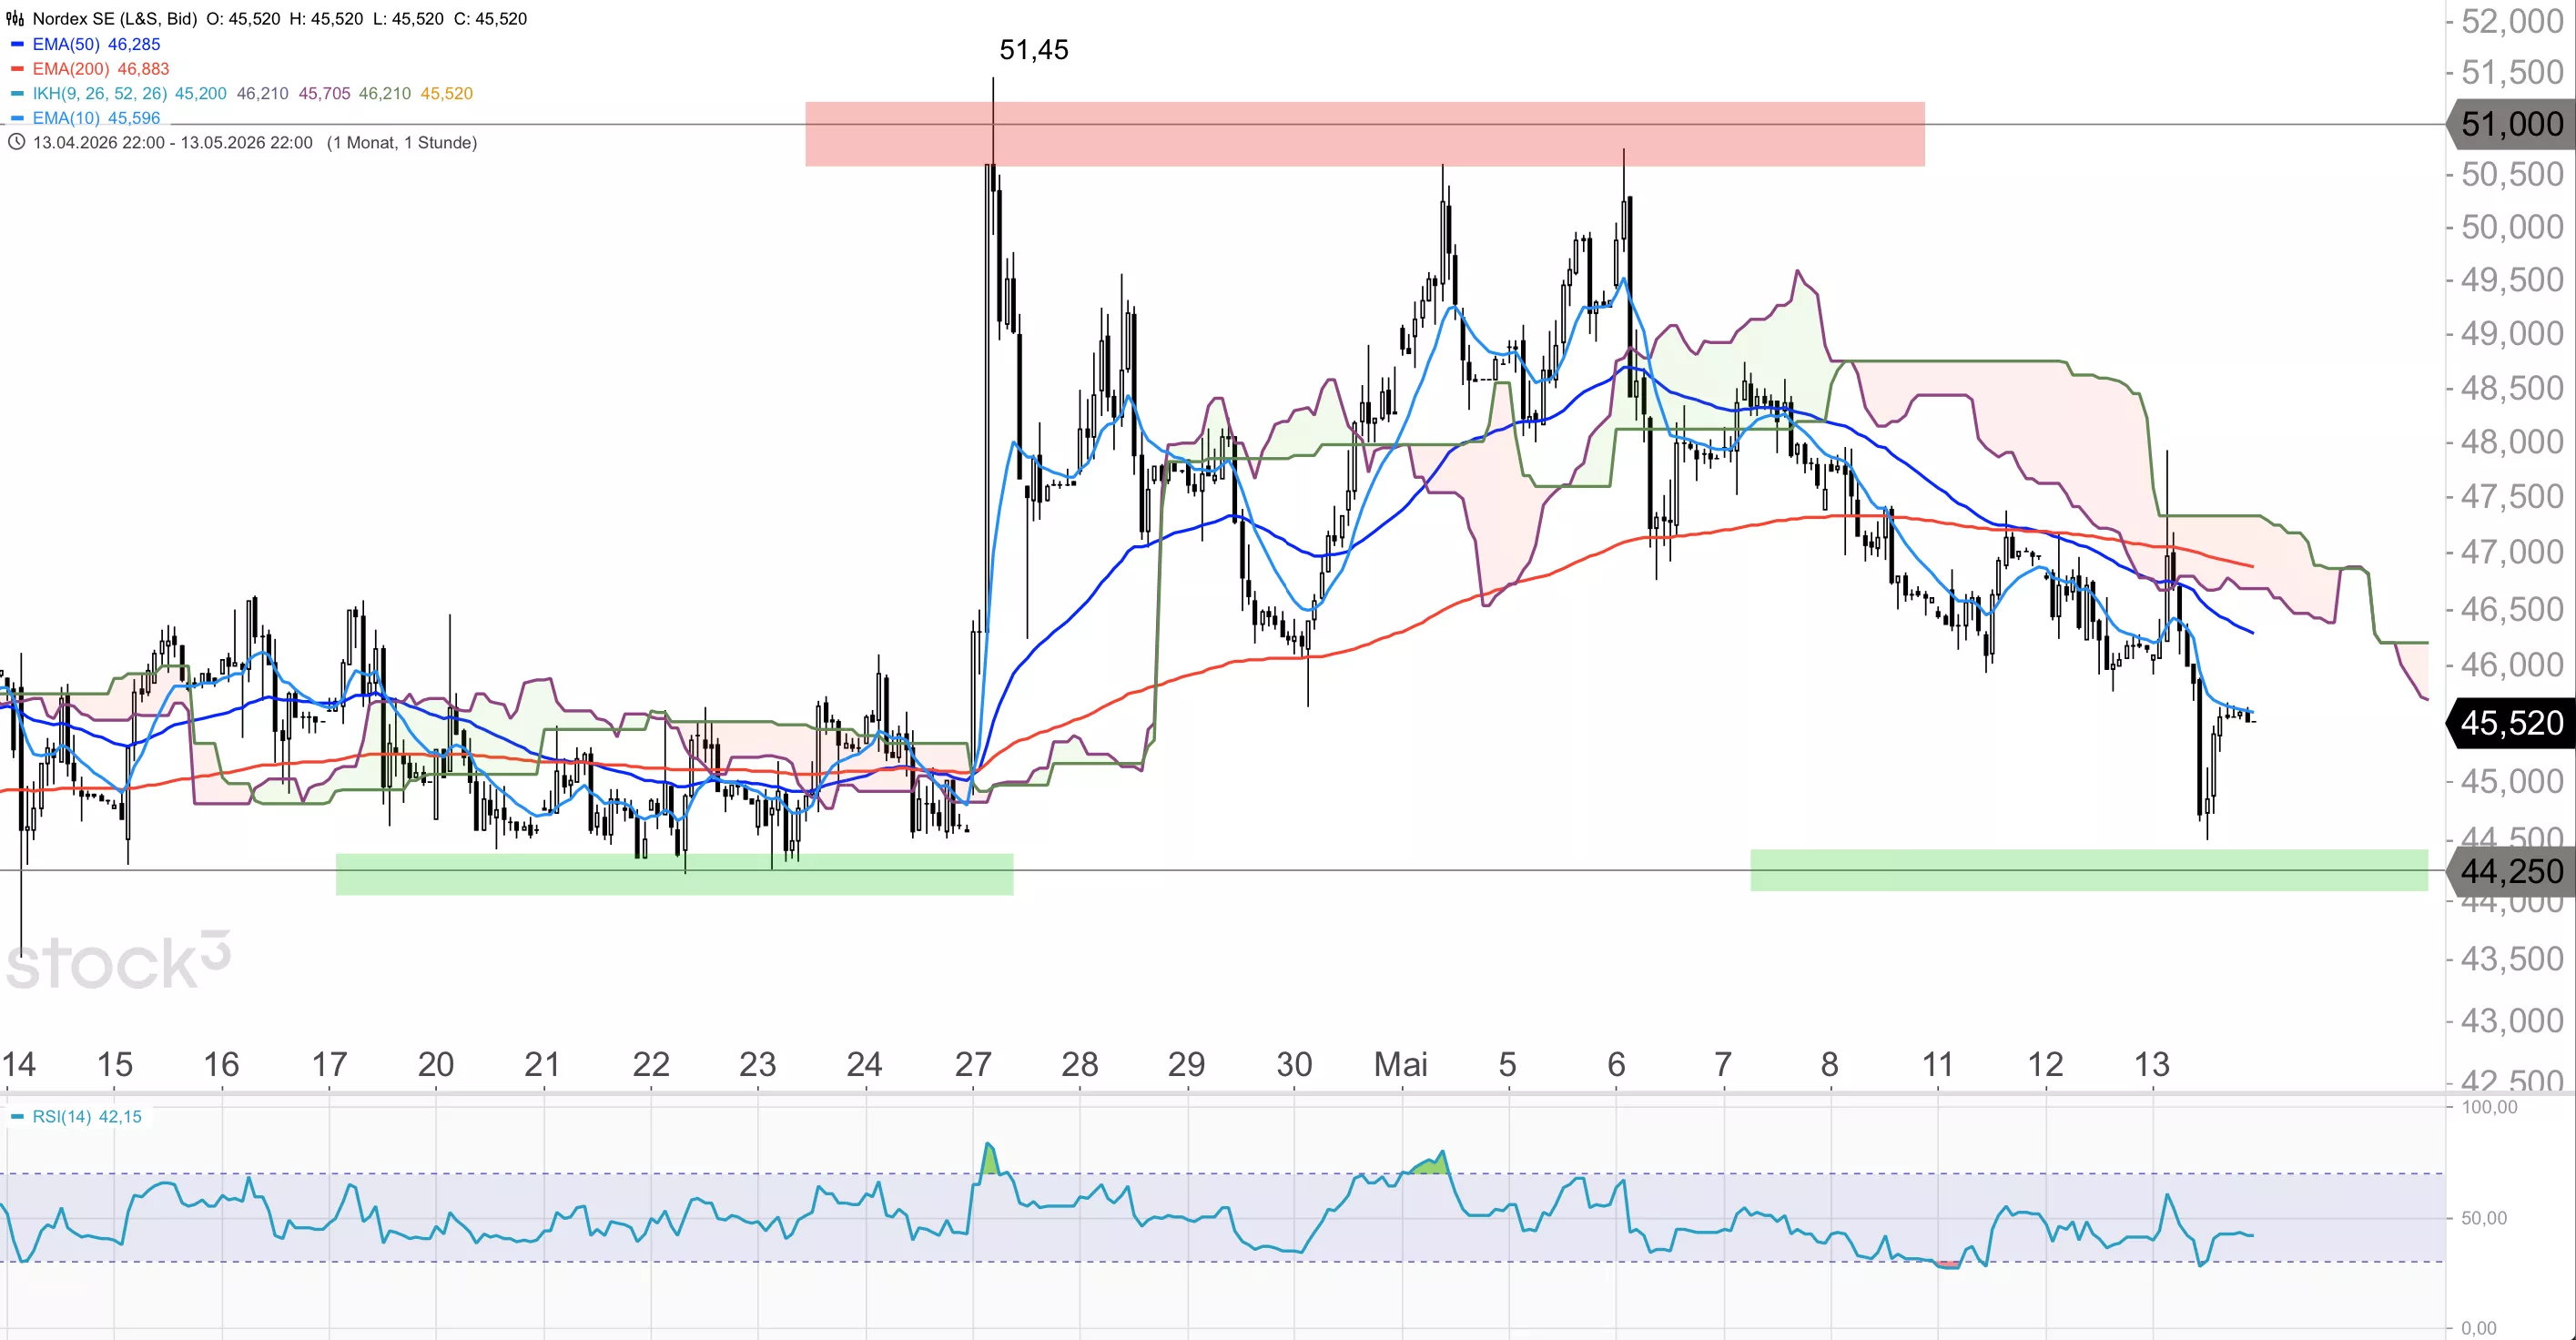Select the right green support zone rectangle
Viewport: 2576px width, 1340px height.
2089,870
